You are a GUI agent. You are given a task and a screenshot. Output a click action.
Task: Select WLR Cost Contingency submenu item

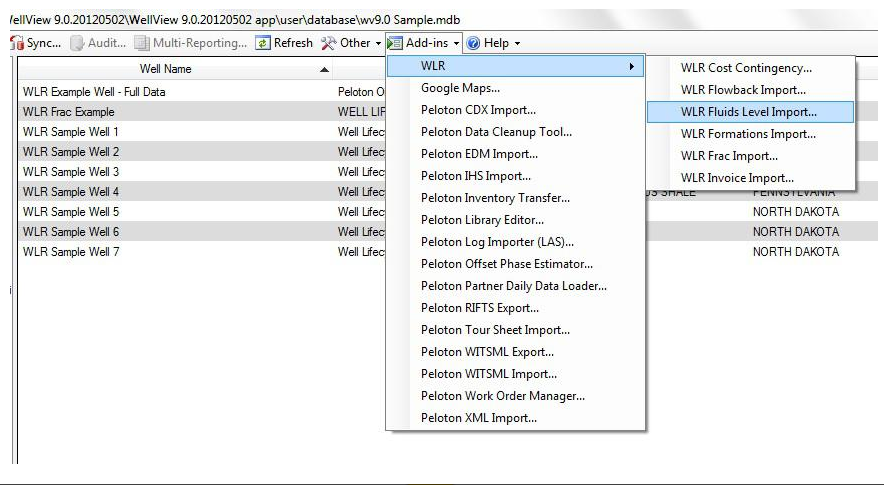750,68
